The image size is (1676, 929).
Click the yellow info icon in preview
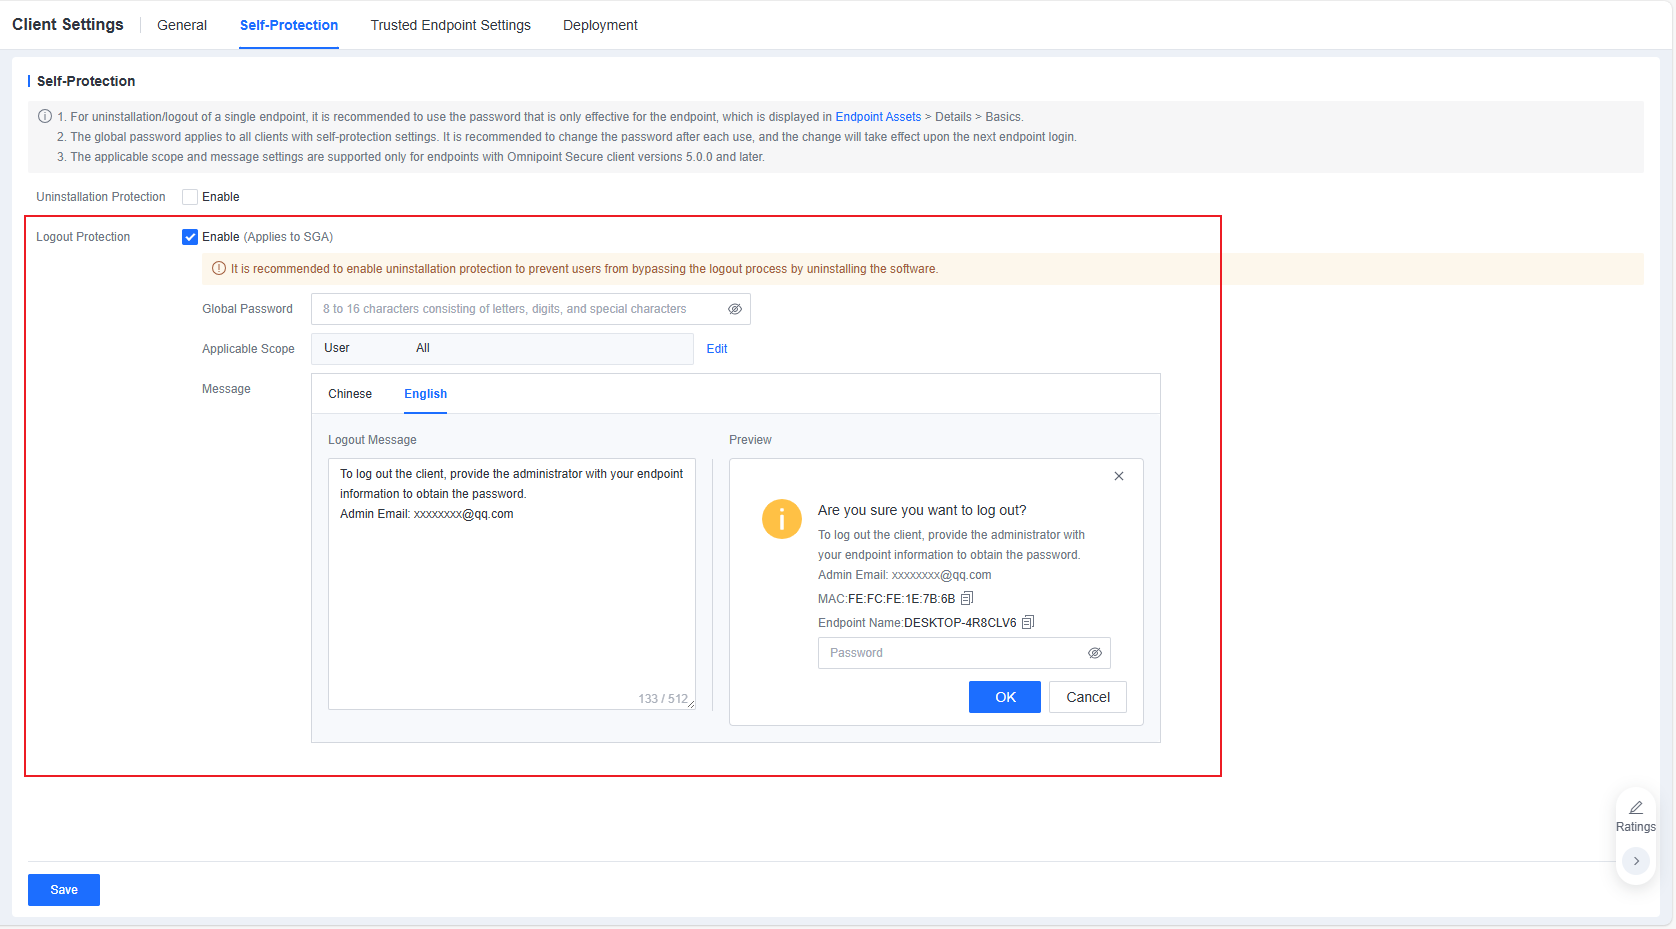click(x=782, y=519)
